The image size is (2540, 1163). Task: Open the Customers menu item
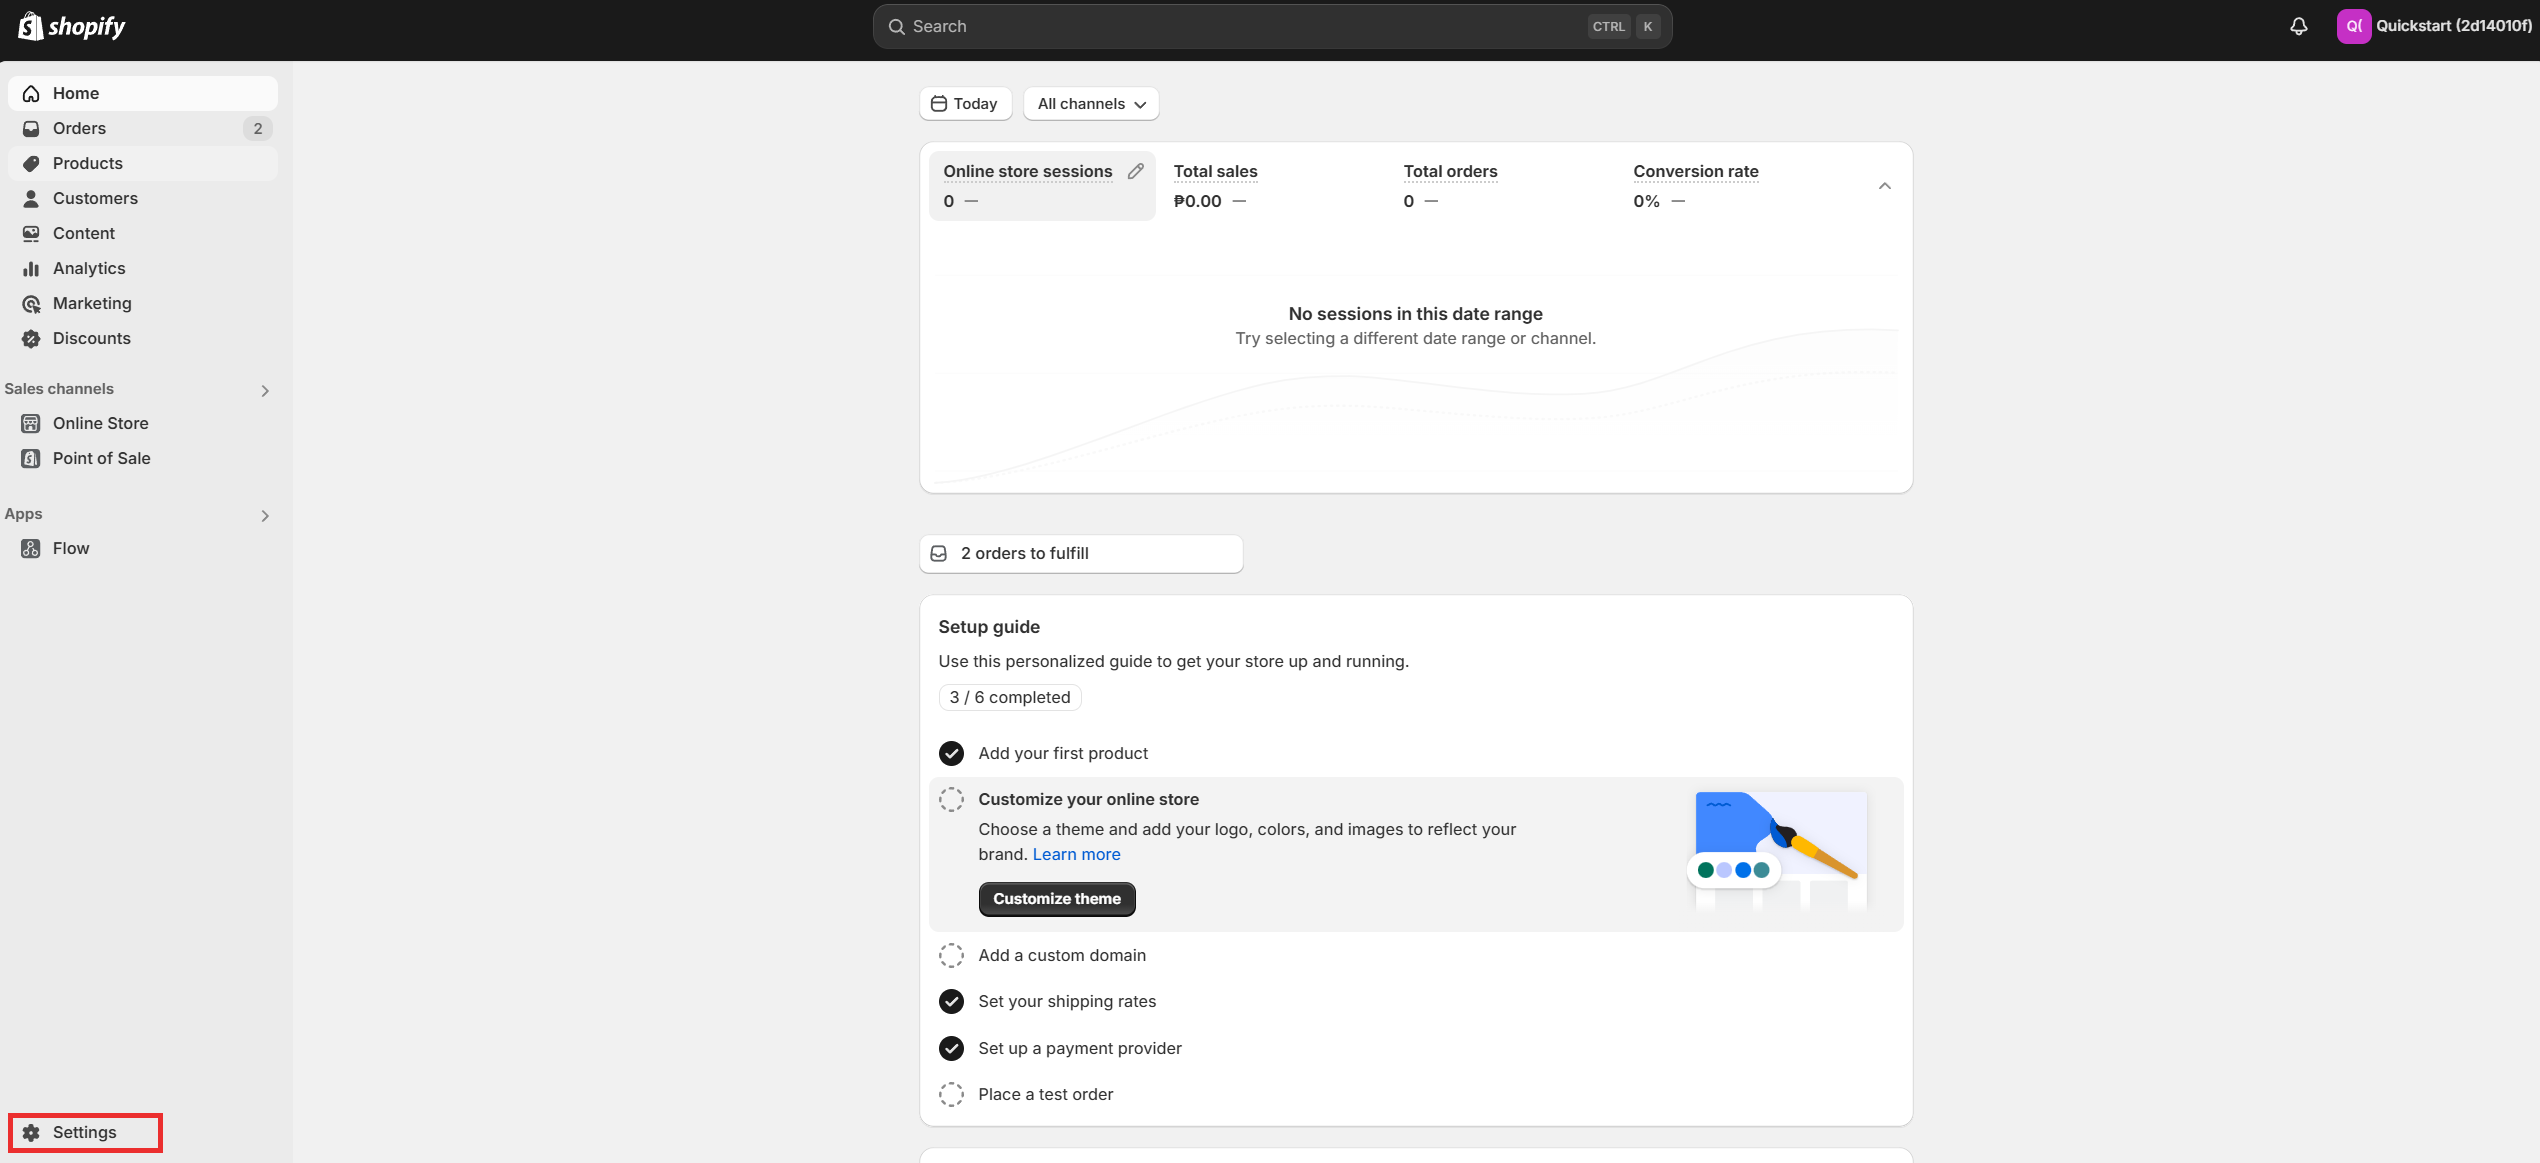[95, 198]
